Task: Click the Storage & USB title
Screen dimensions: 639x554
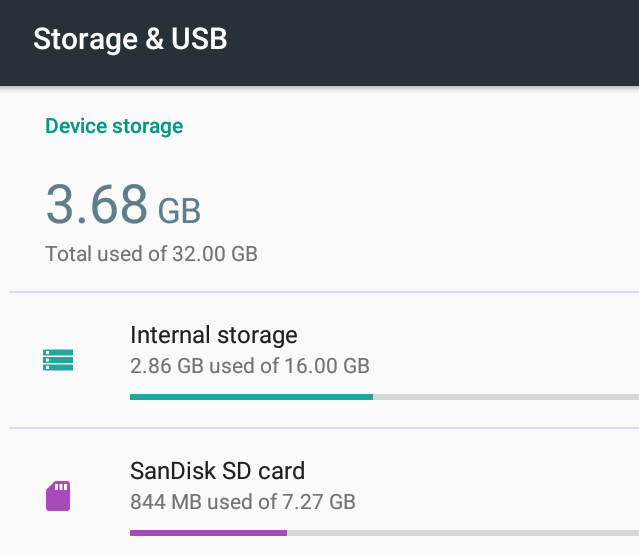Action: pos(130,39)
